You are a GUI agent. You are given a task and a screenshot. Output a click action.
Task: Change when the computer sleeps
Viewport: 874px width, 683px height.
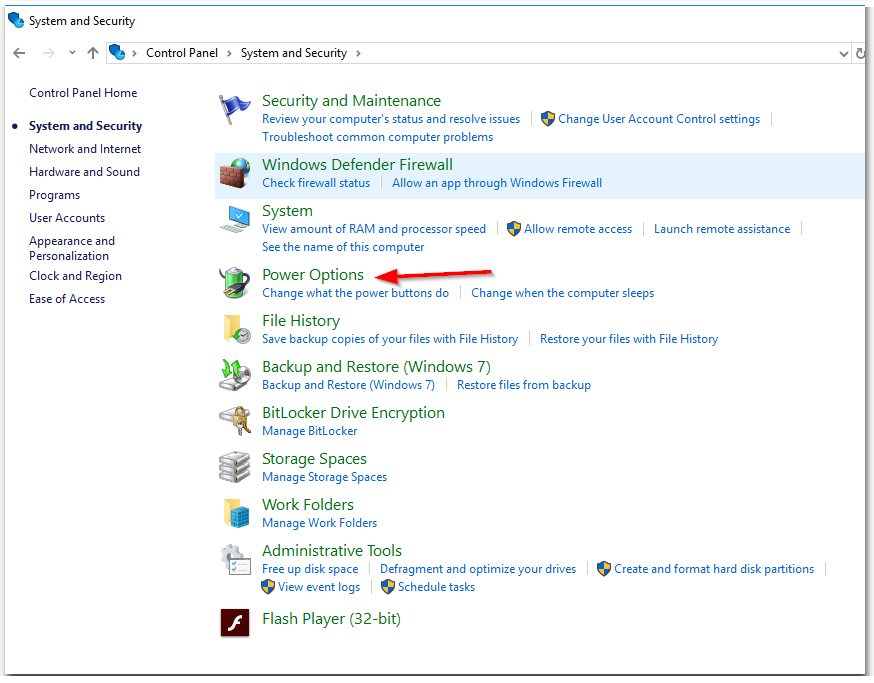(562, 293)
